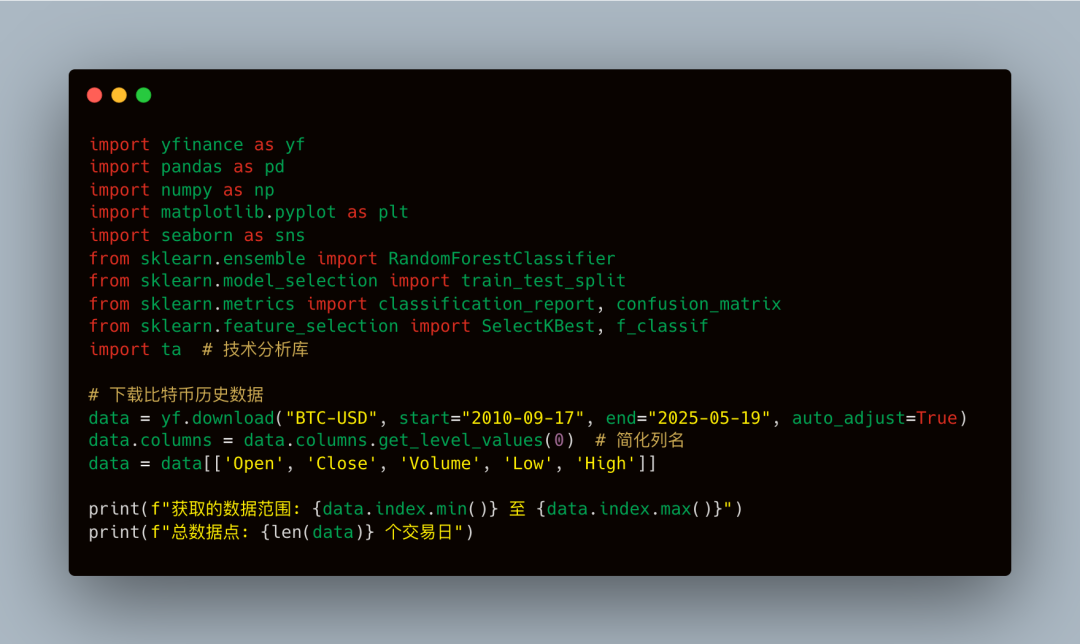This screenshot has height=644, width=1080.
Task: Click the start date "2010-09-17"
Action: pyautogui.click(x=523, y=418)
